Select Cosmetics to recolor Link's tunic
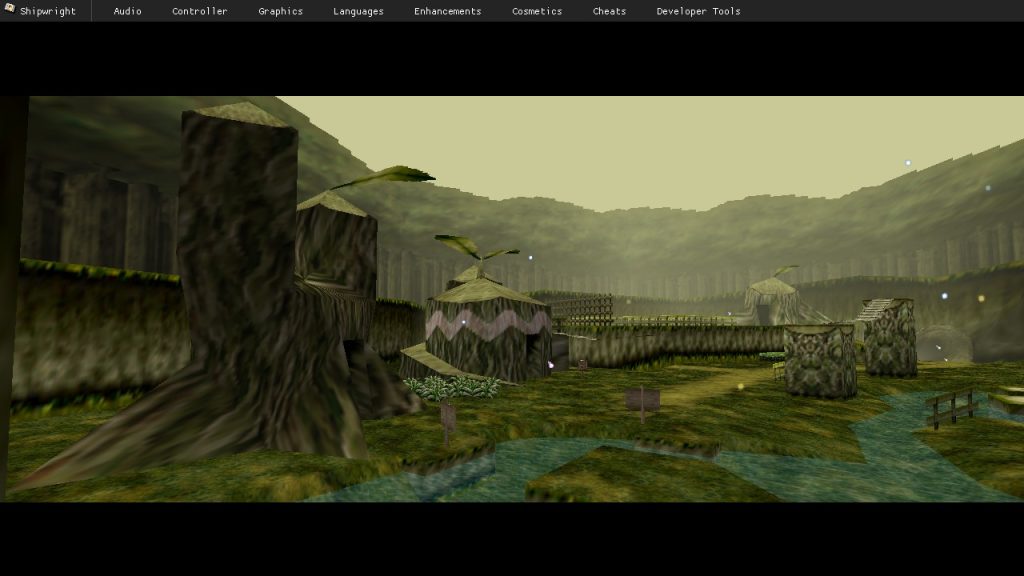Screen dimensions: 1024x576 (536, 11)
